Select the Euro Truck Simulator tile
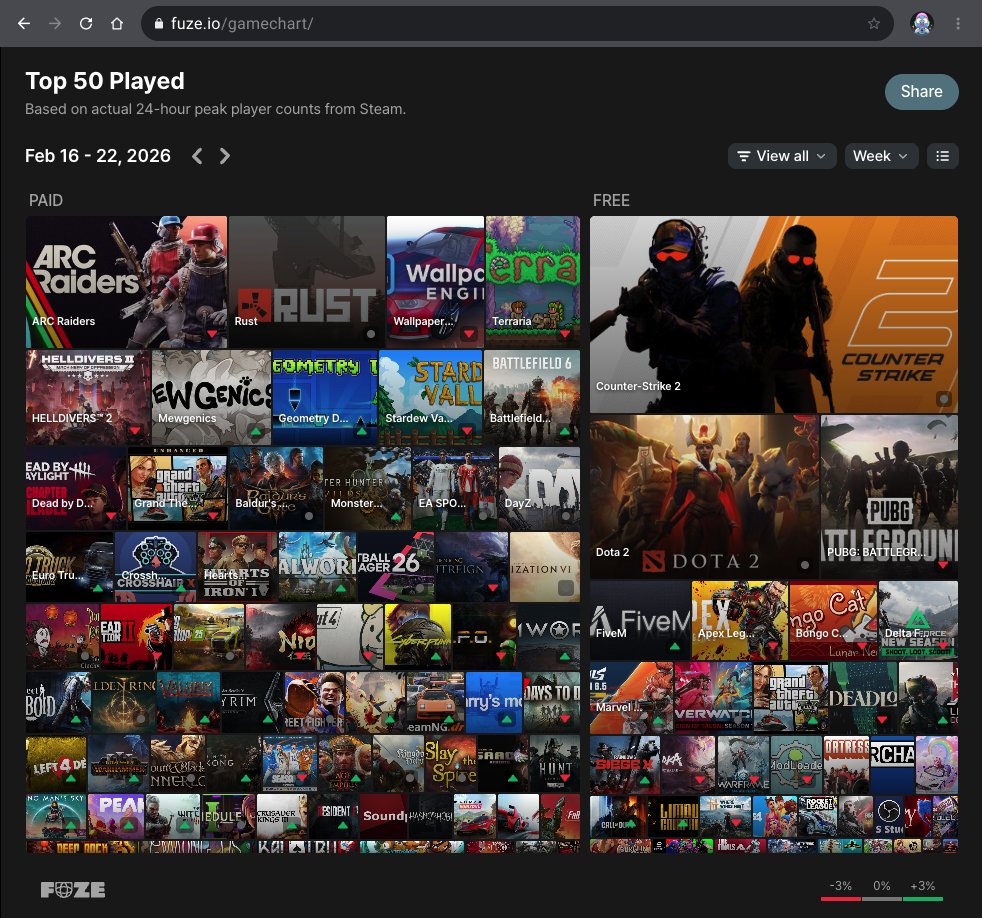 pos(70,567)
